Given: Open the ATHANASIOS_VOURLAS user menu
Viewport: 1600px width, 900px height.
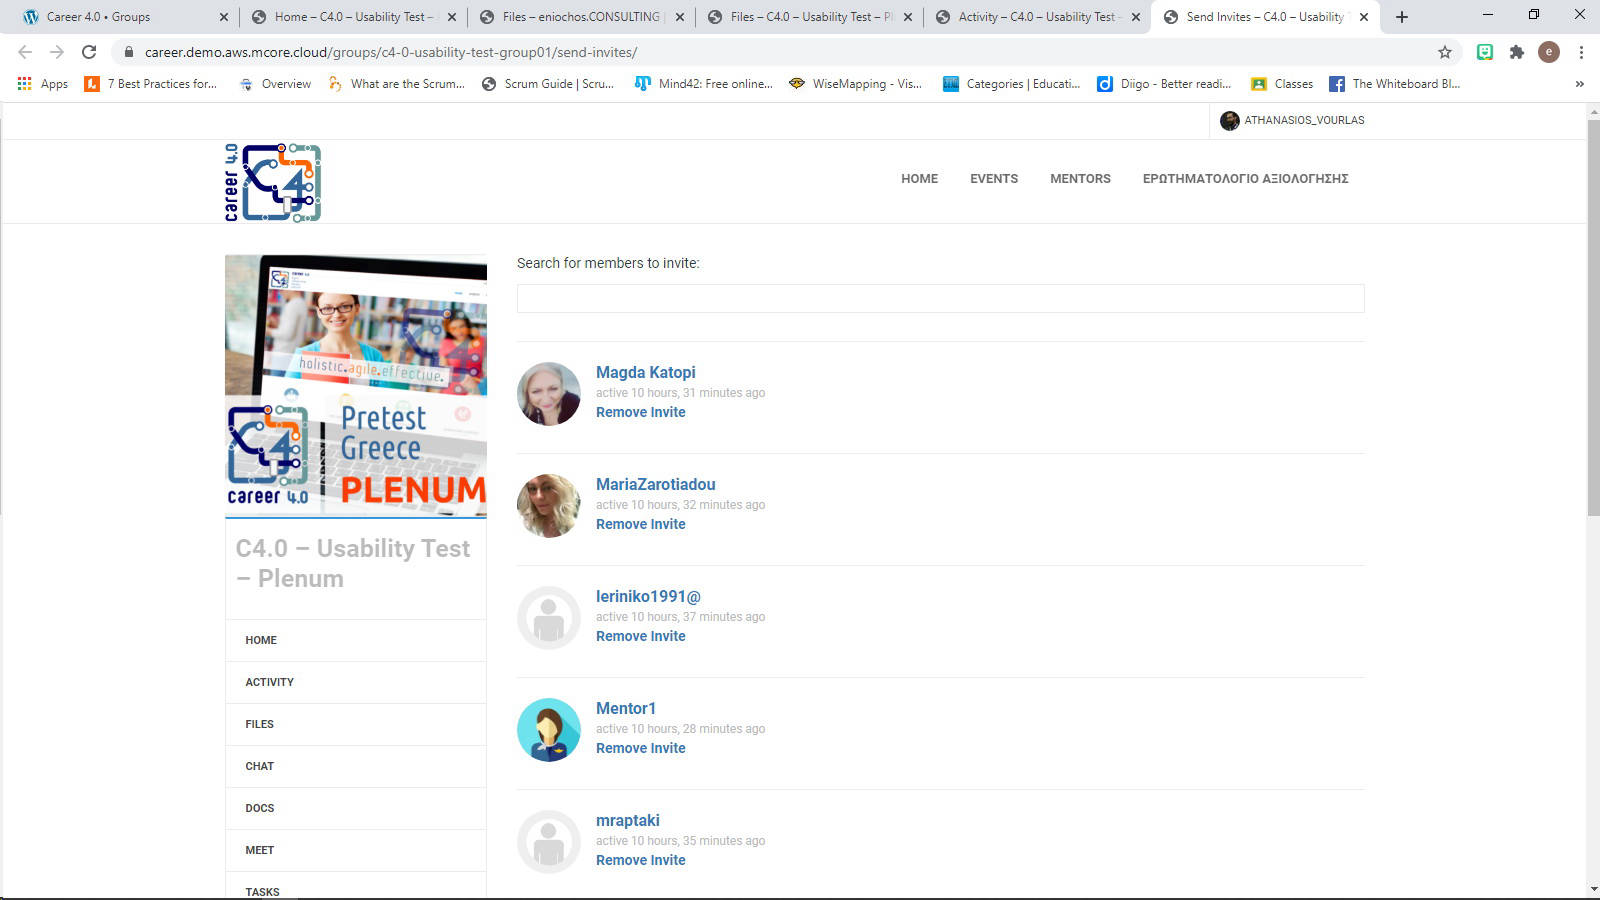Looking at the screenshot, I should (x=1292, y=120).
